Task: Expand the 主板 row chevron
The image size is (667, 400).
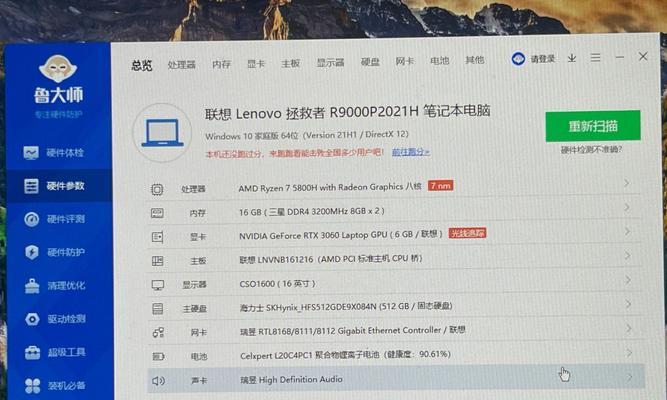Action: [x=627, y=256]
